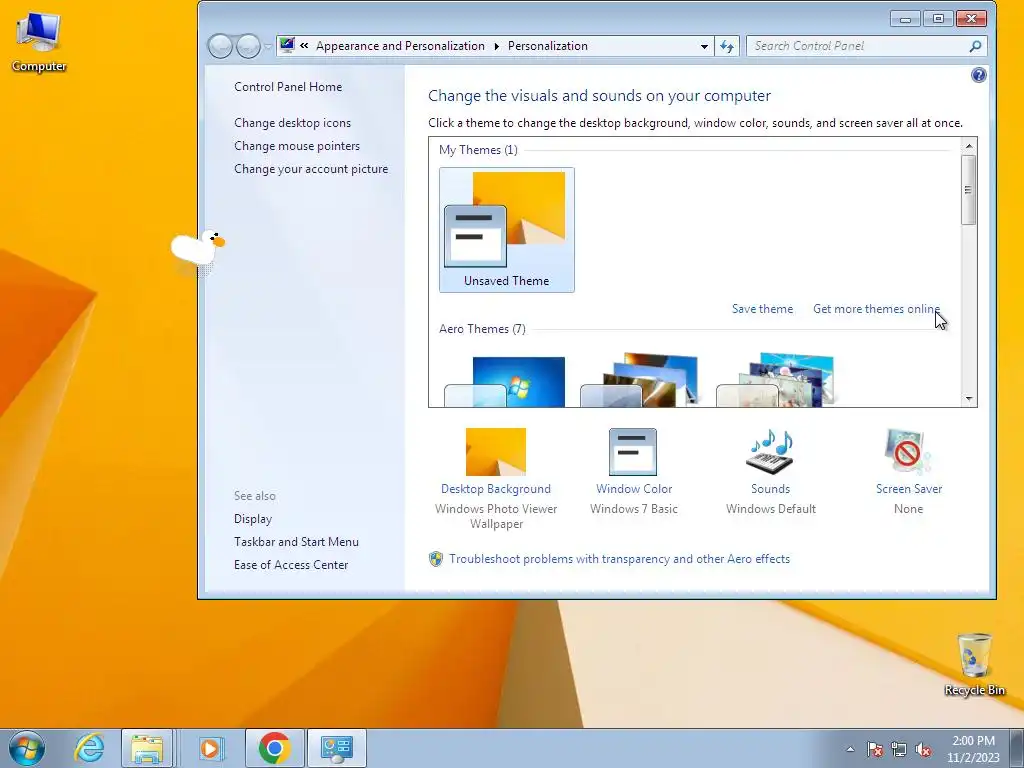Click the Personalization breadcrumb
1024x768 pixels.
[x=547, y=46]
